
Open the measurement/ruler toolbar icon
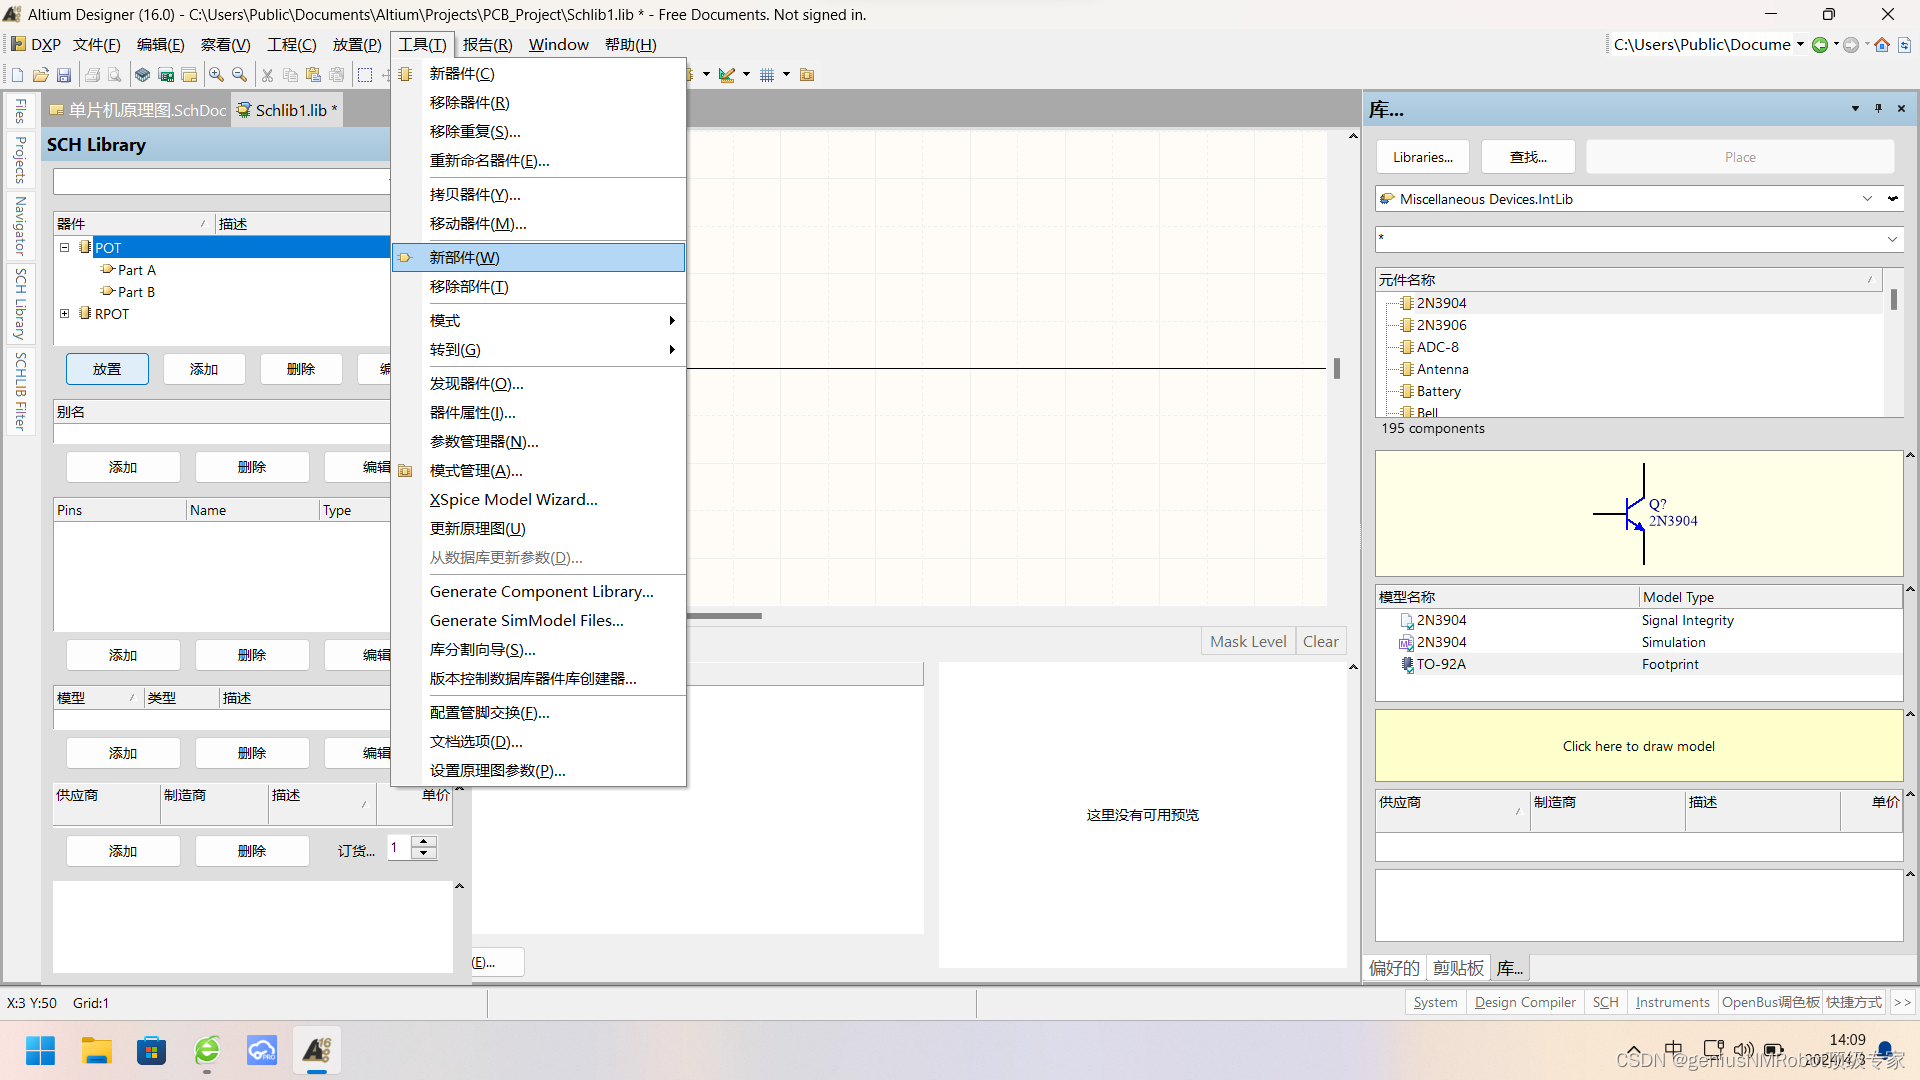[x=727, y=75]
